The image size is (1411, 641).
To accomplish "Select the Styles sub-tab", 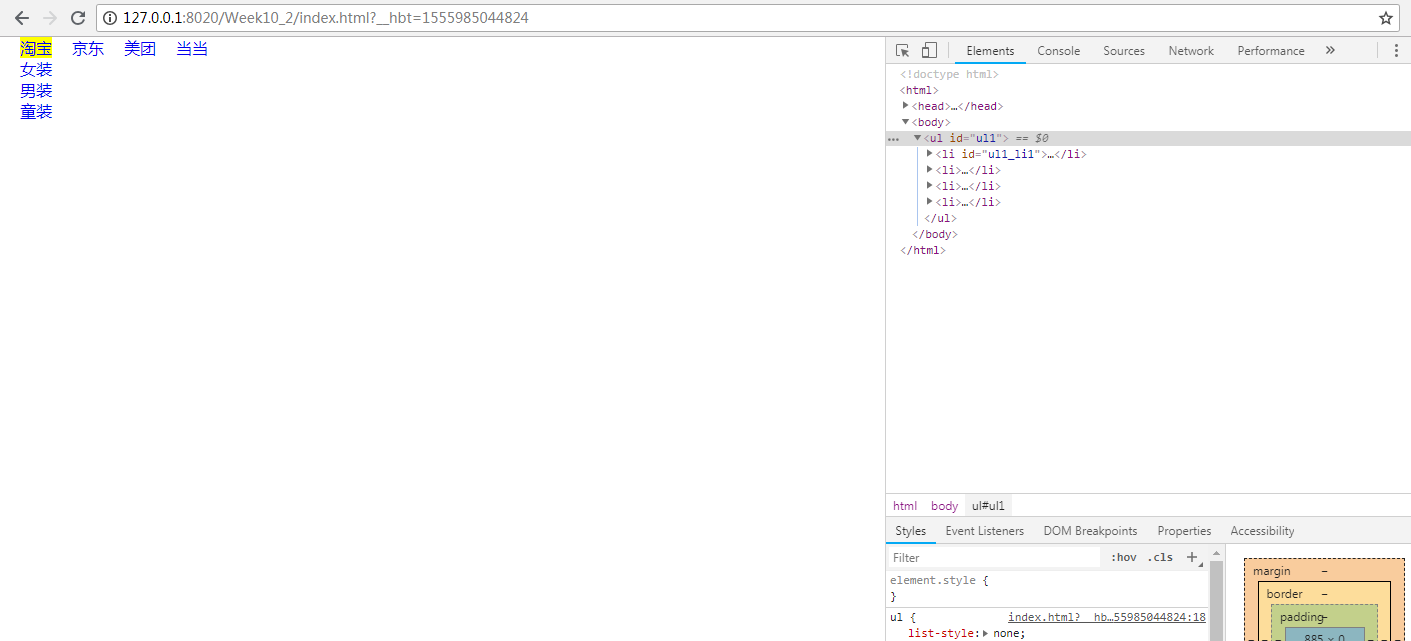I will 910,531.
